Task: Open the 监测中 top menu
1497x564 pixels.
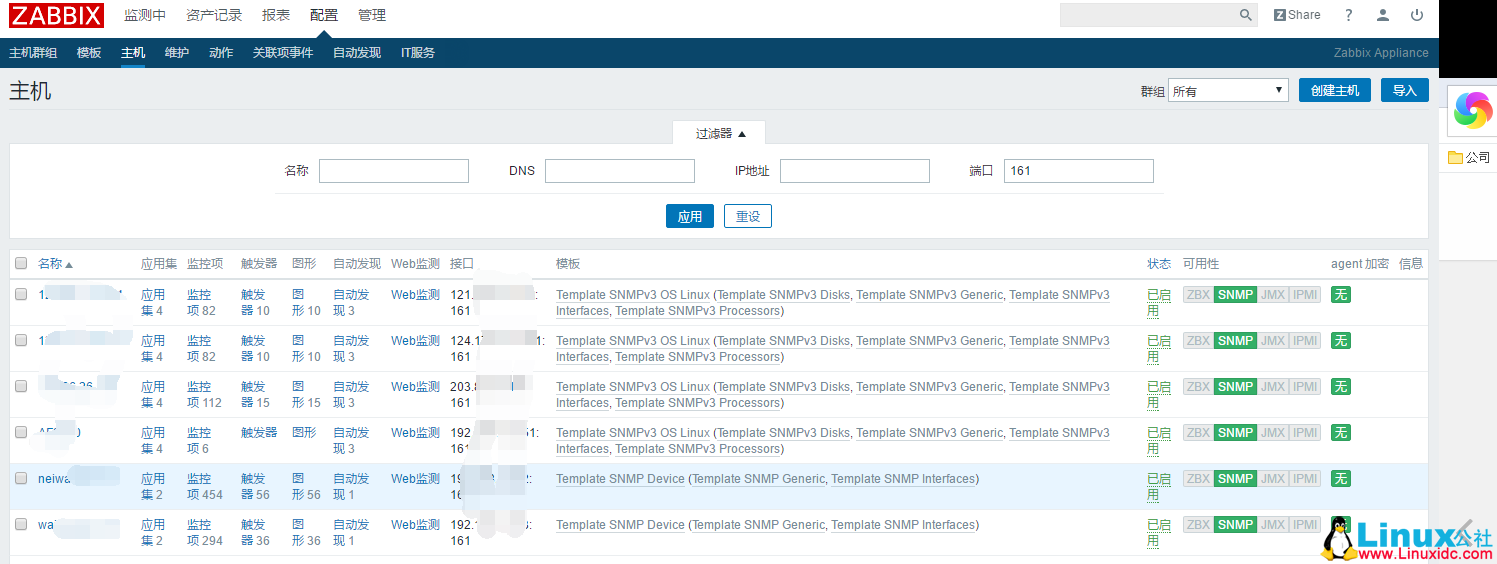Action: coord(145,15)
